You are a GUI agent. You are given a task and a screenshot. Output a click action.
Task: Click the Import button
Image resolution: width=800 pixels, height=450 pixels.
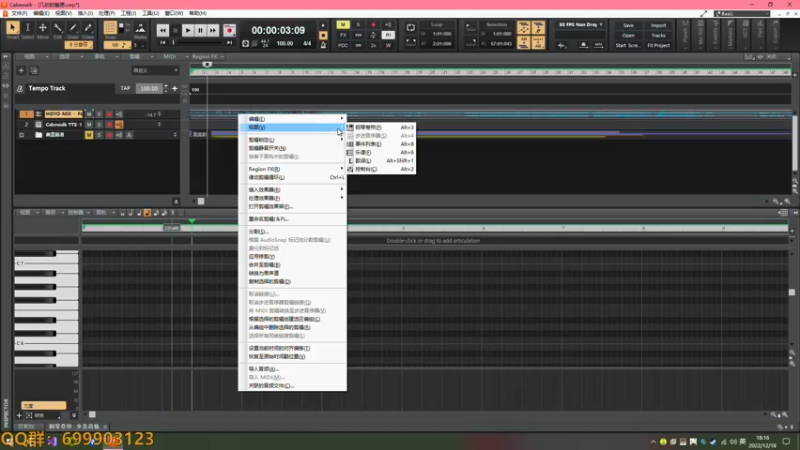tap(658, 26)
